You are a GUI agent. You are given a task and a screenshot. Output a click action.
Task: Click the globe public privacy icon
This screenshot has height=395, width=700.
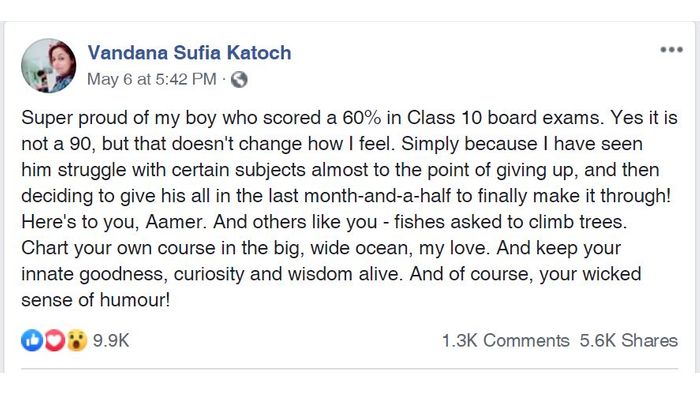pyautogui.click(x=239, y=80)
